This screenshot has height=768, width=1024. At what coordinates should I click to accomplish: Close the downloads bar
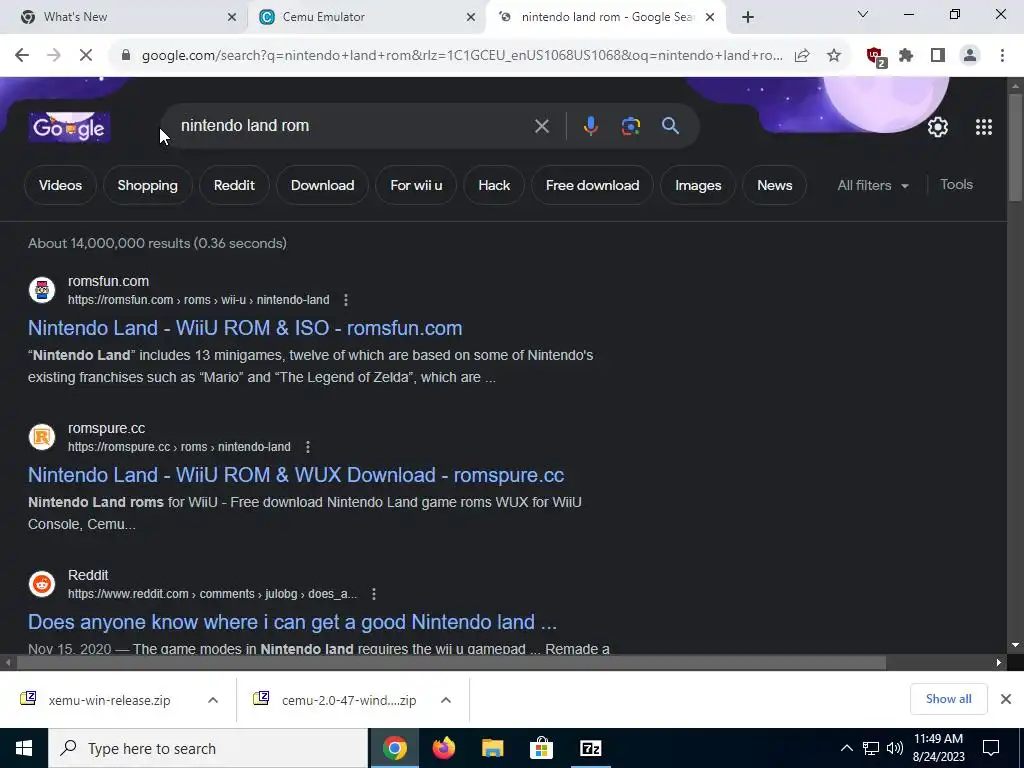point(1006,699)
